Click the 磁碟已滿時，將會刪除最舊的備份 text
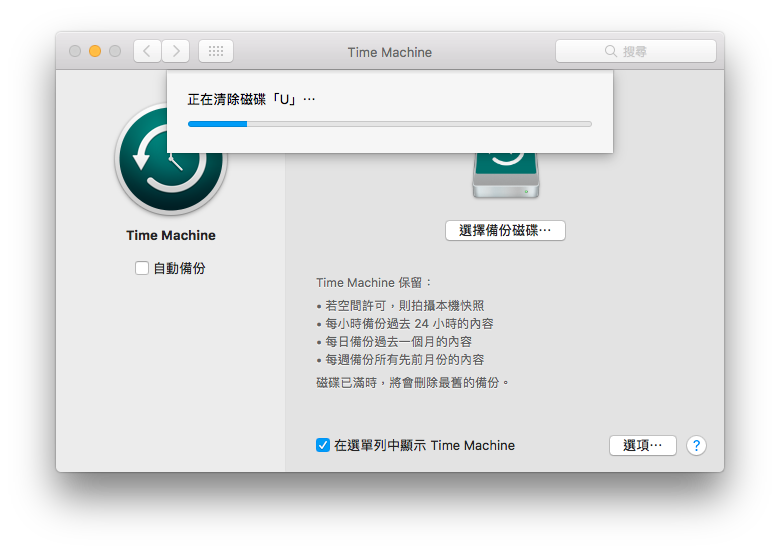 (x=412, y=383)
